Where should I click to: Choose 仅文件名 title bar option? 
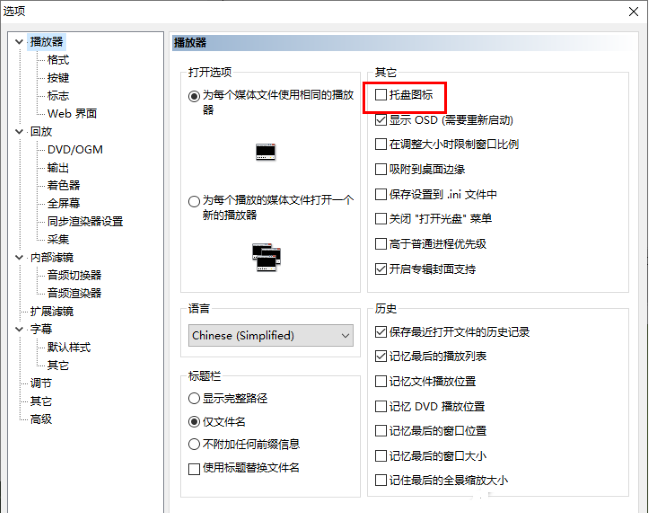[194, 422]
